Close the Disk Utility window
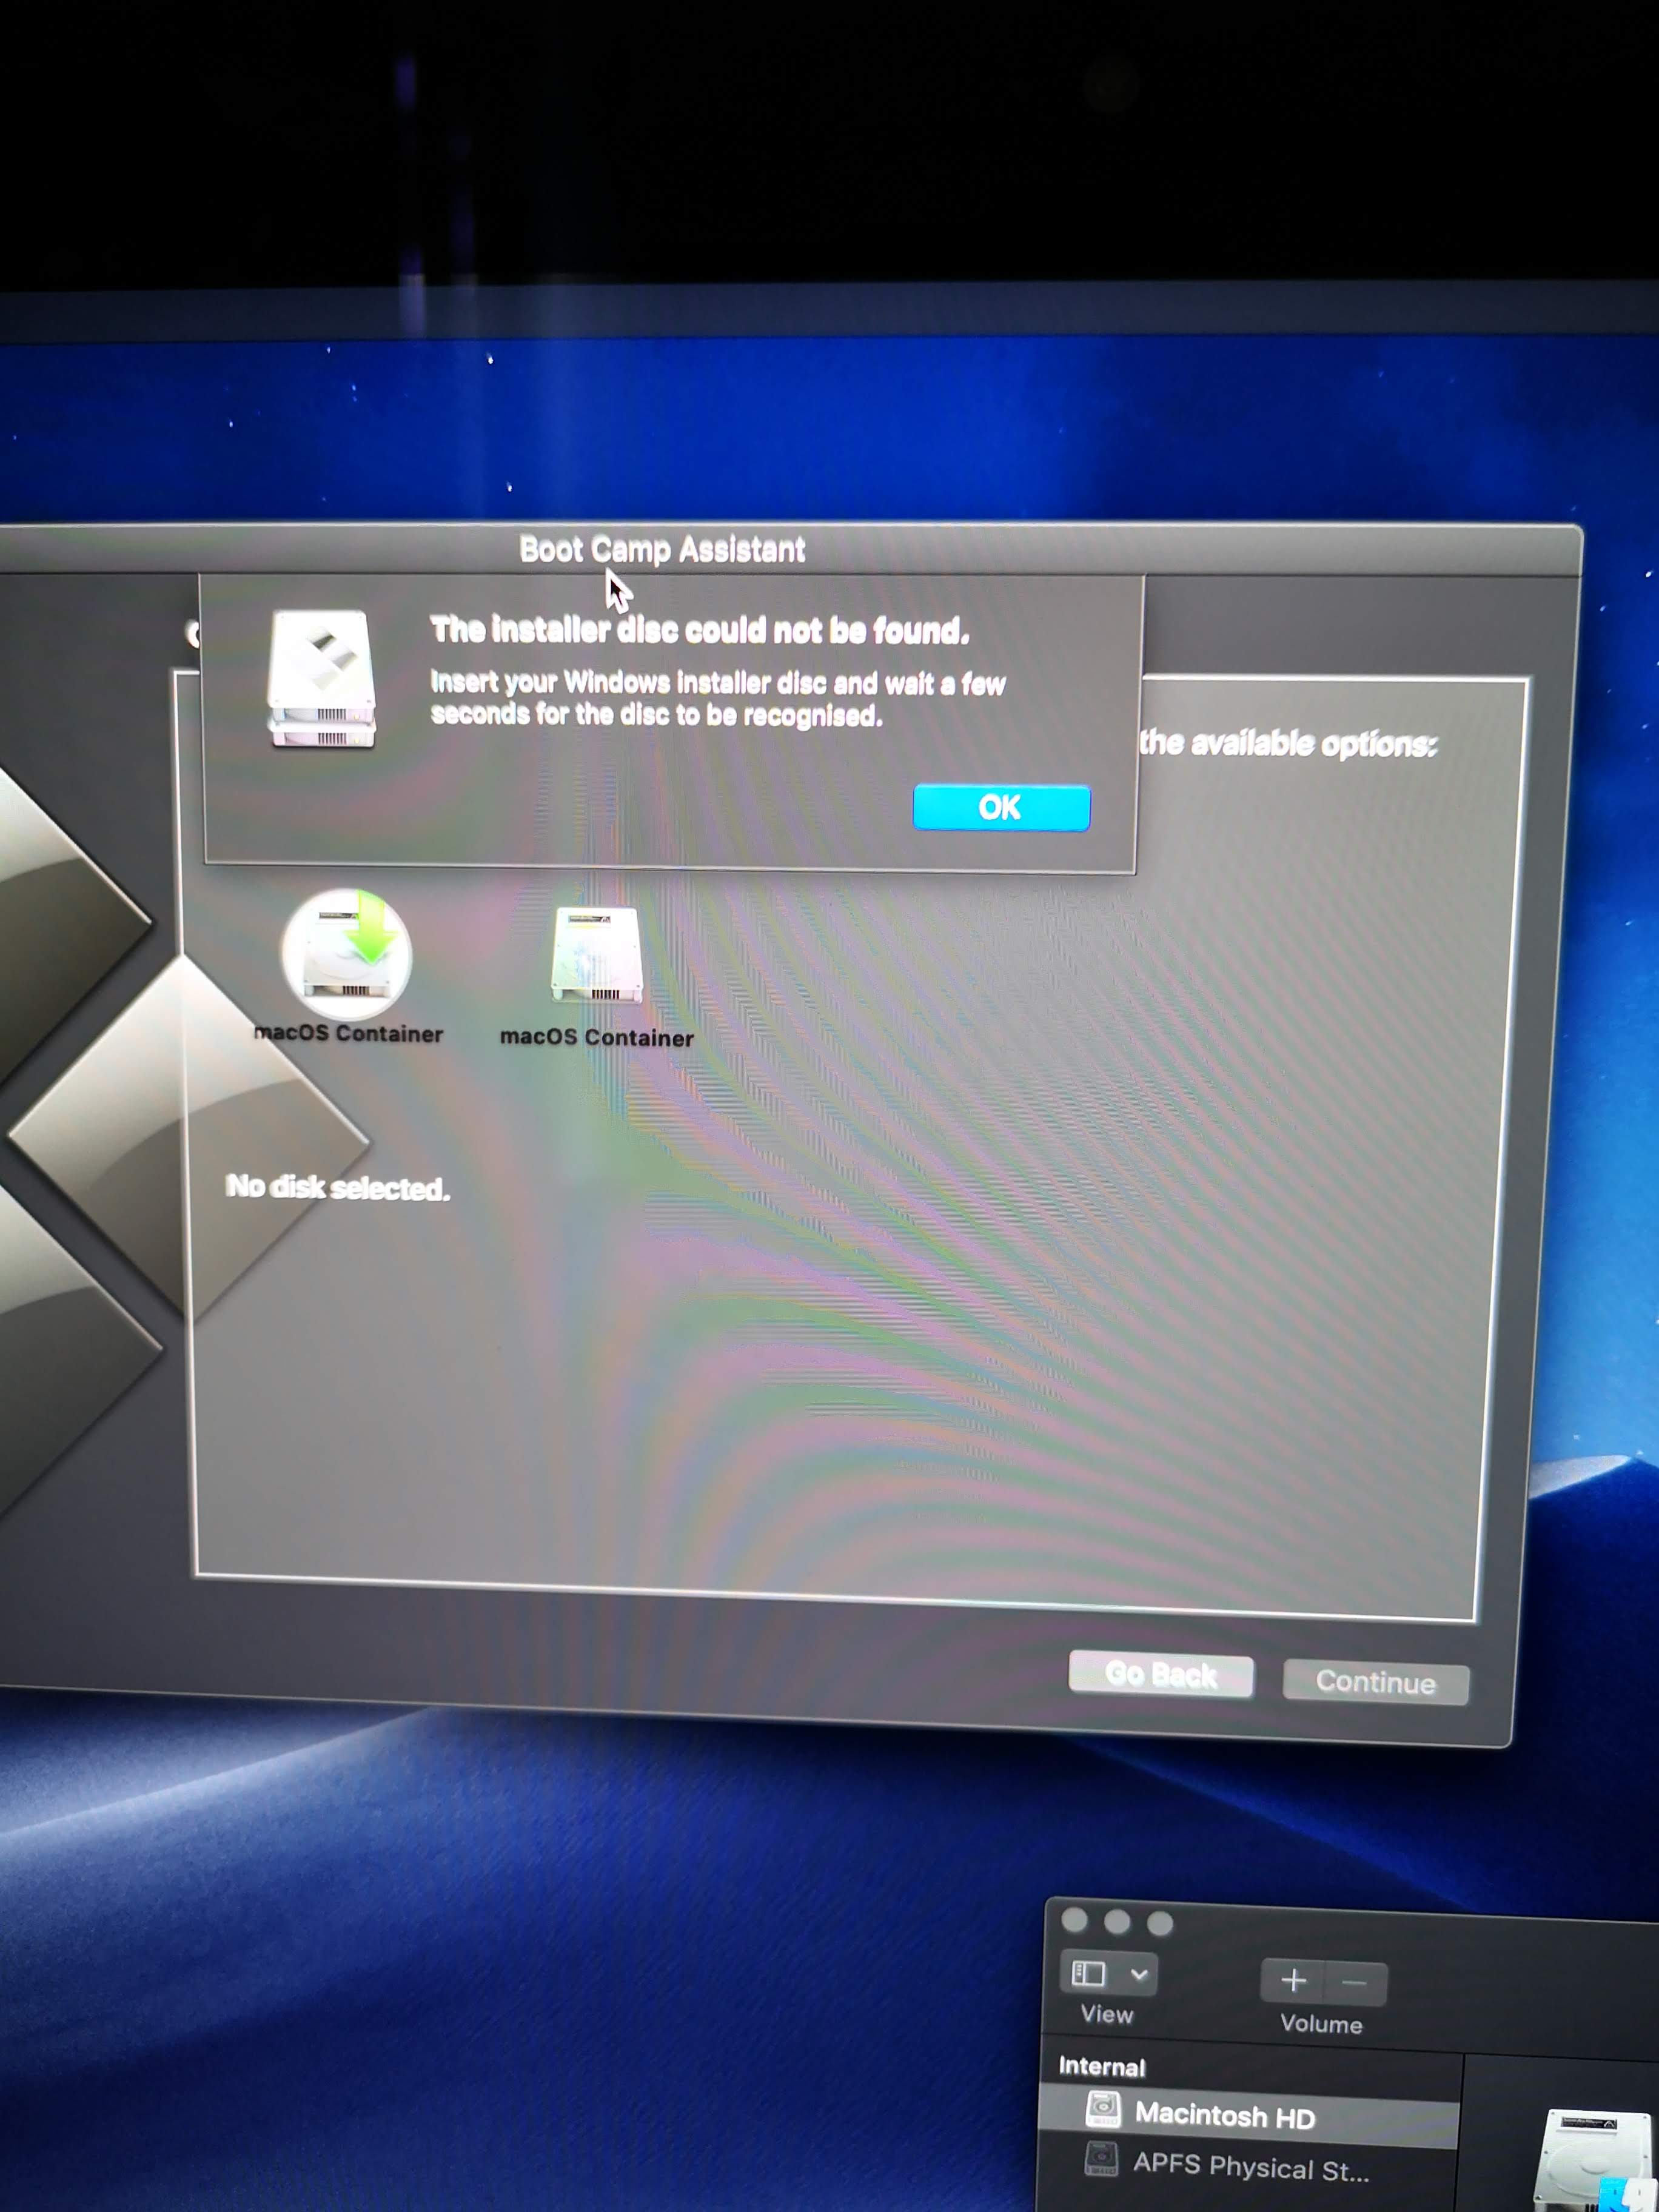Image resolution: width=1659 pixels, height=2212 pixels. 1075,1920
